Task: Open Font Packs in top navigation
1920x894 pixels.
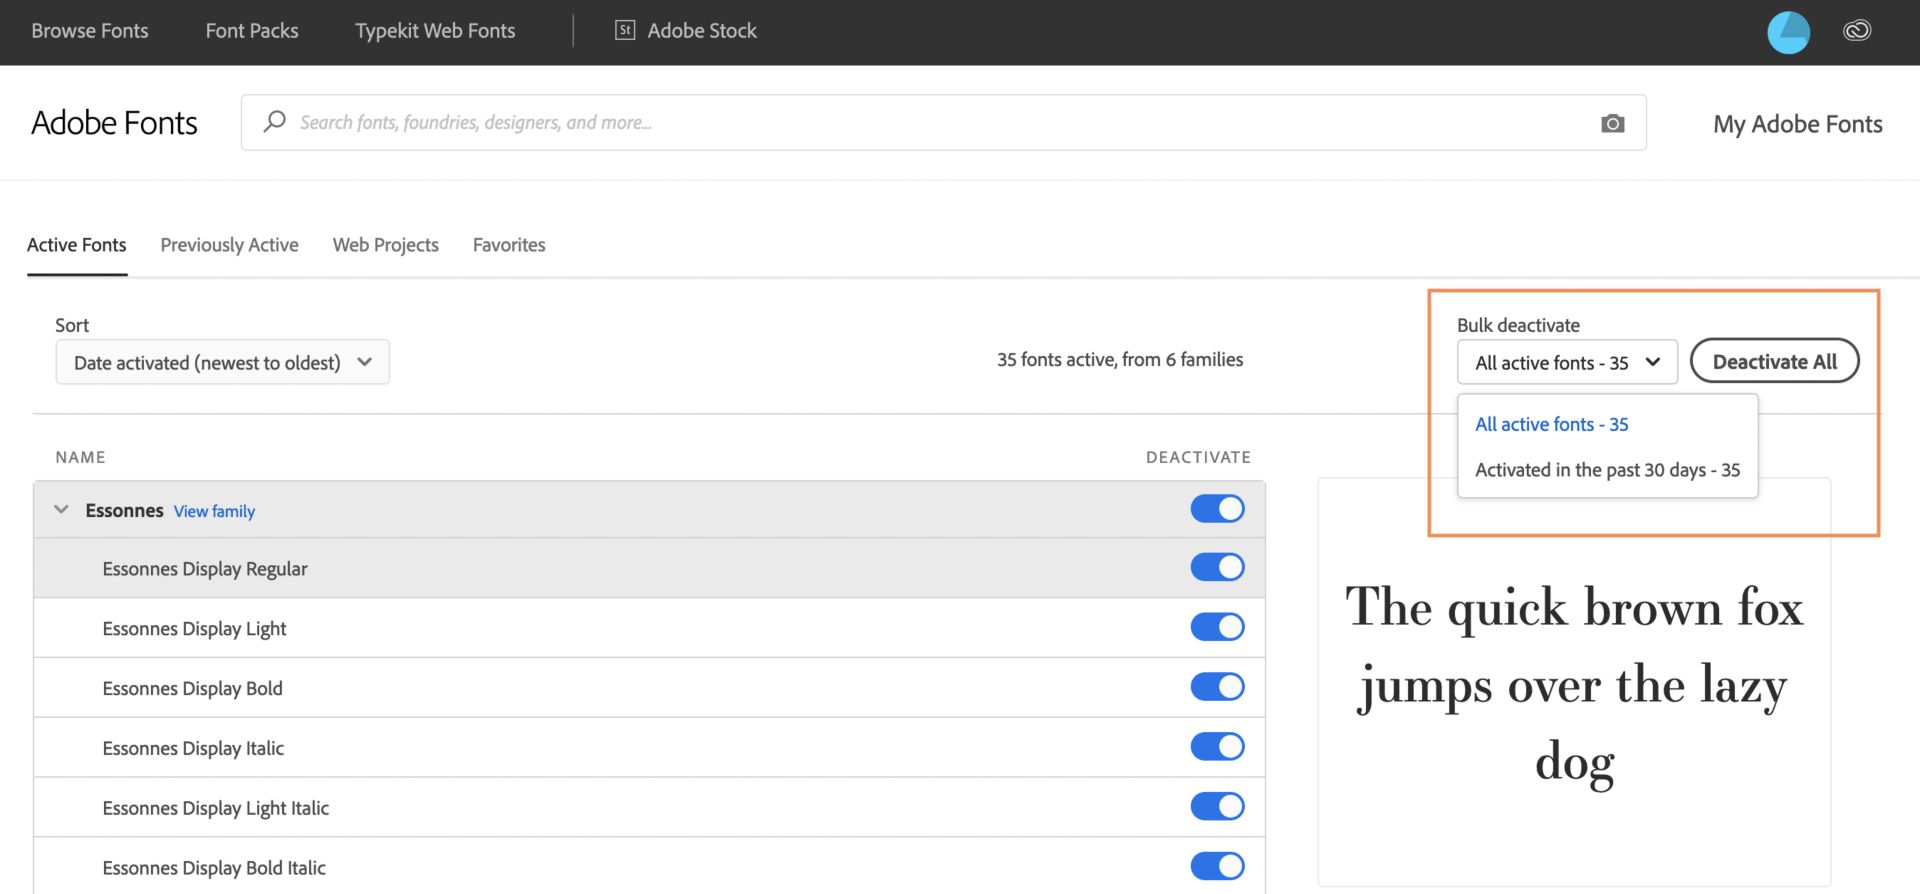Action: [x=252, y=31]
